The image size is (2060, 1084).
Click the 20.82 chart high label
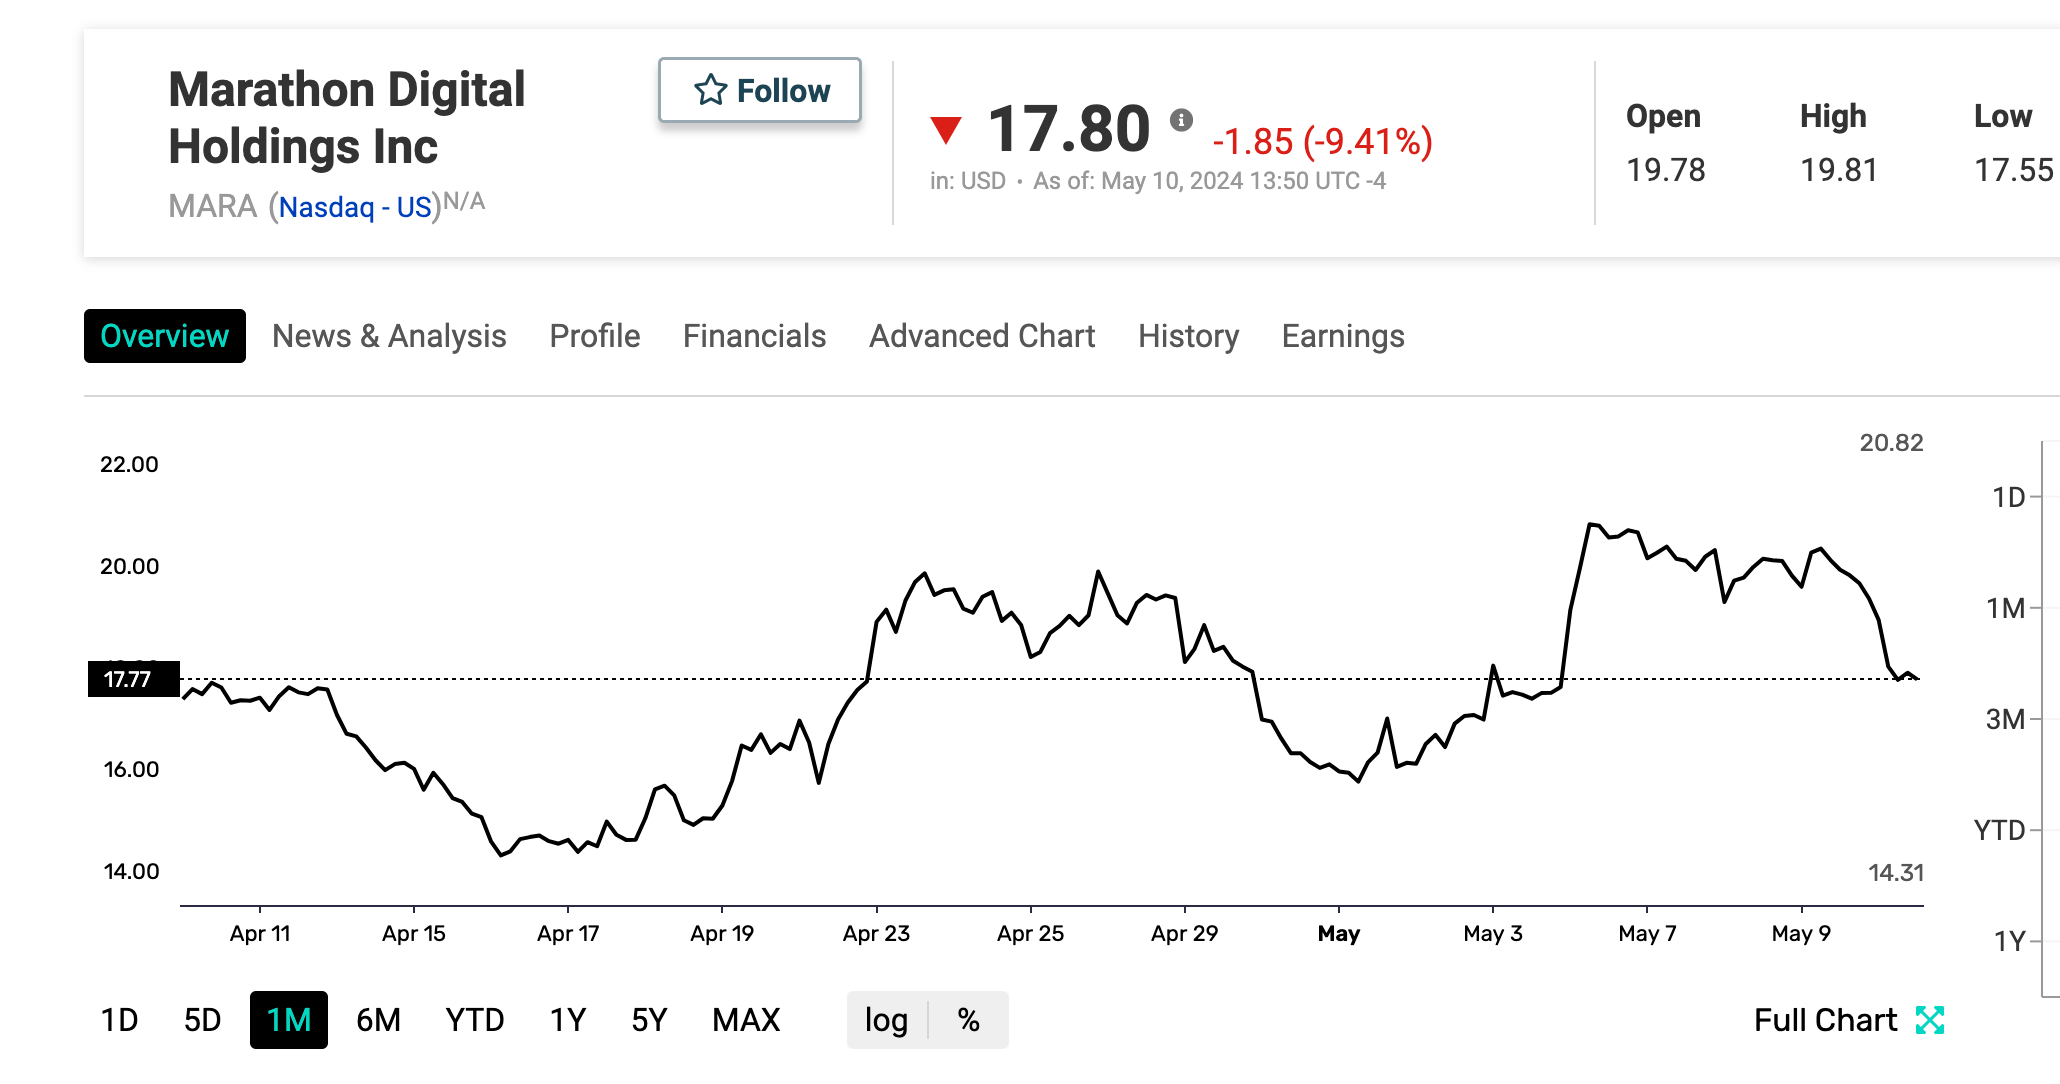(1891, 443)
